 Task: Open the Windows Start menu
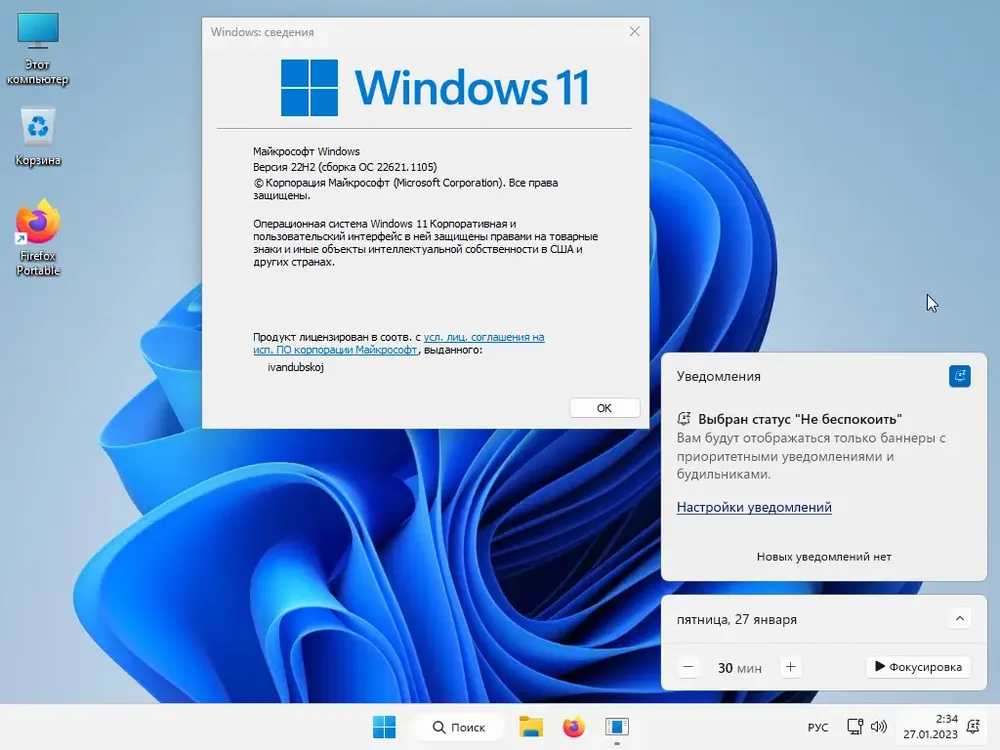(x=384, y=727)
